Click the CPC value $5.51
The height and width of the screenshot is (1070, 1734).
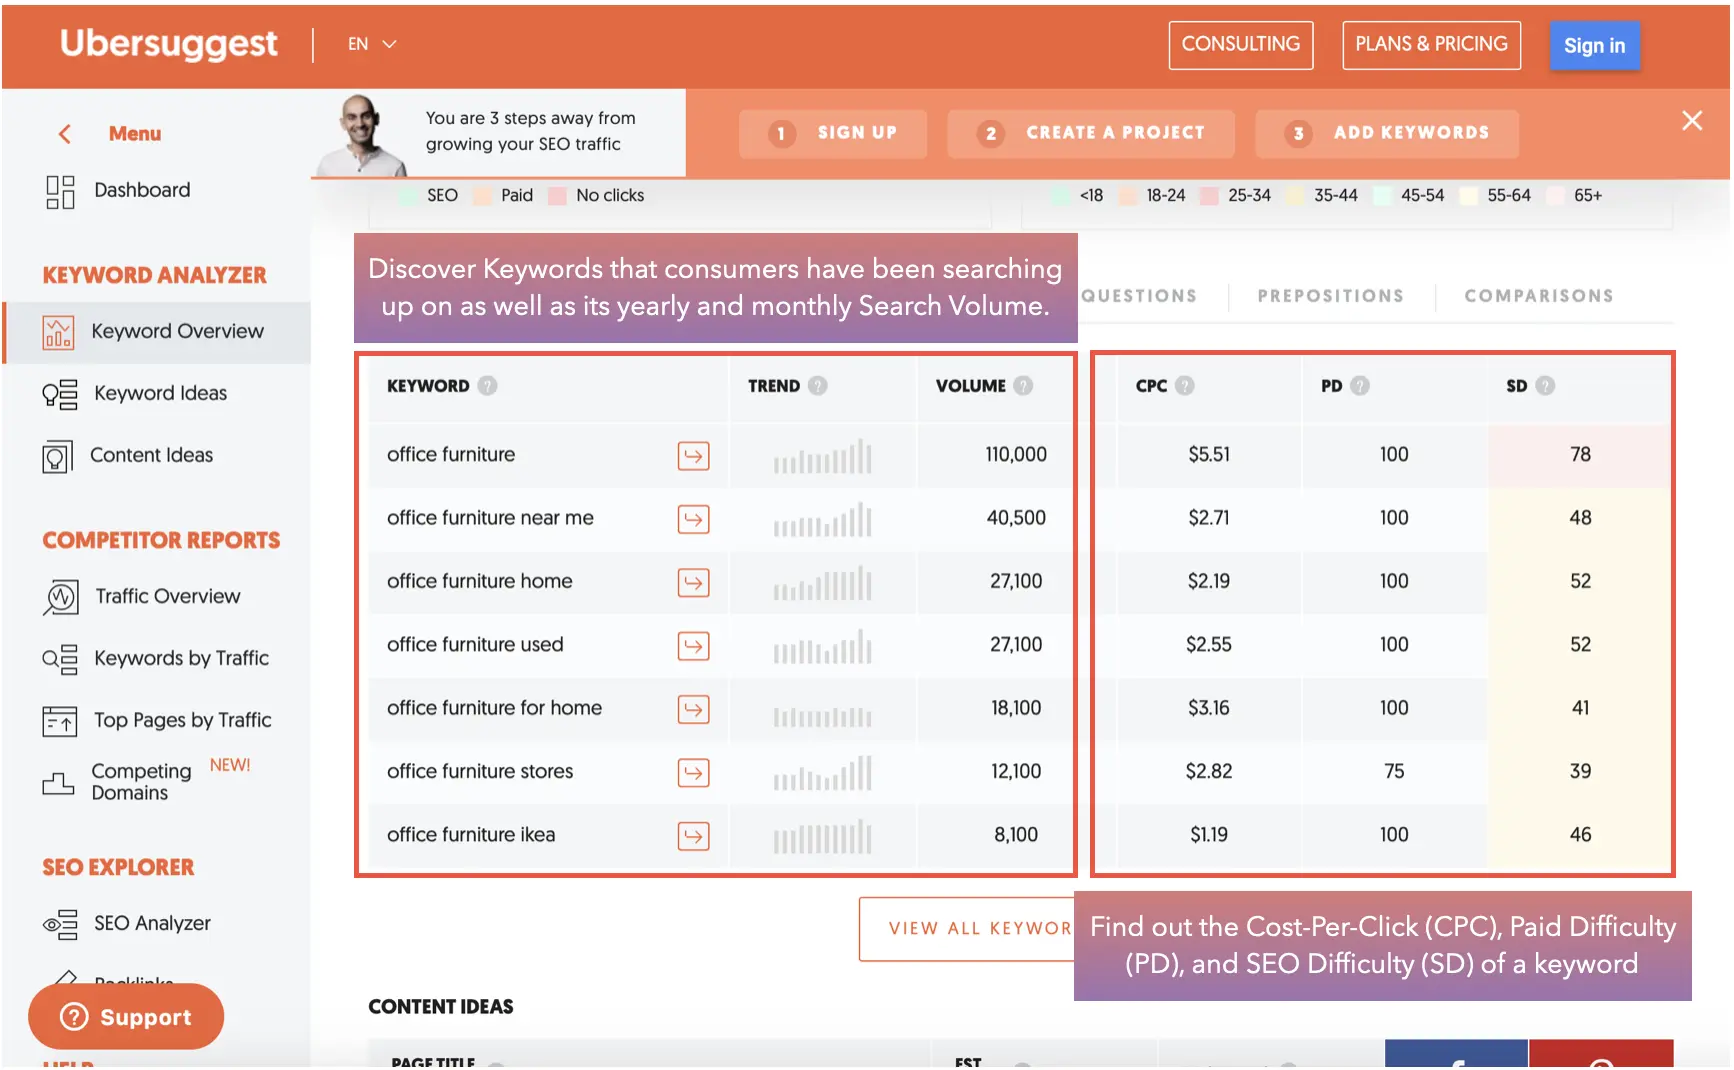pos(1208,455)
